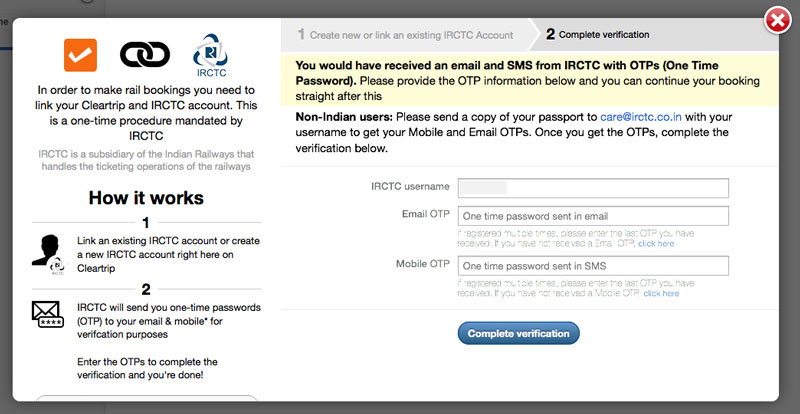Click the black chain link icon

click(x=145, y=55)
